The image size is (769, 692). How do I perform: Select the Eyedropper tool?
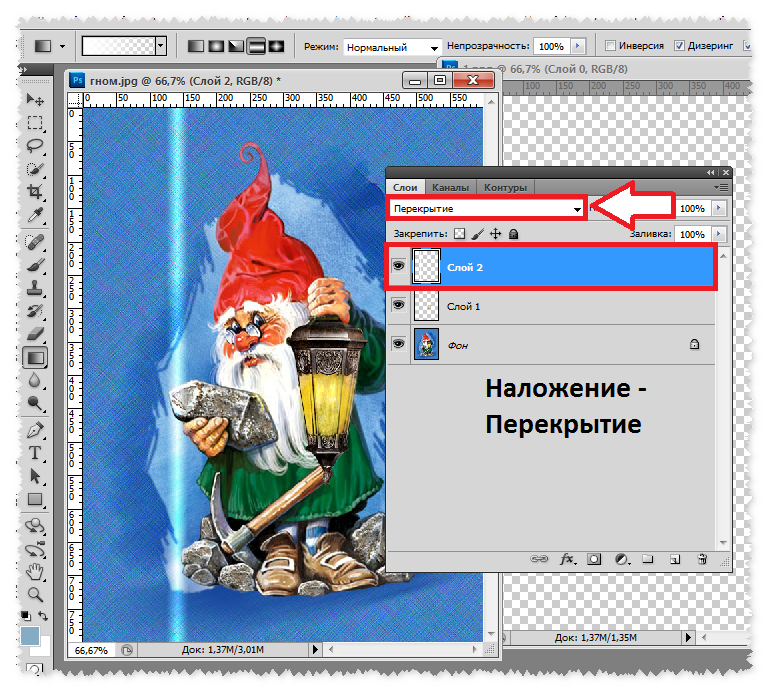[x=35, y=215]
